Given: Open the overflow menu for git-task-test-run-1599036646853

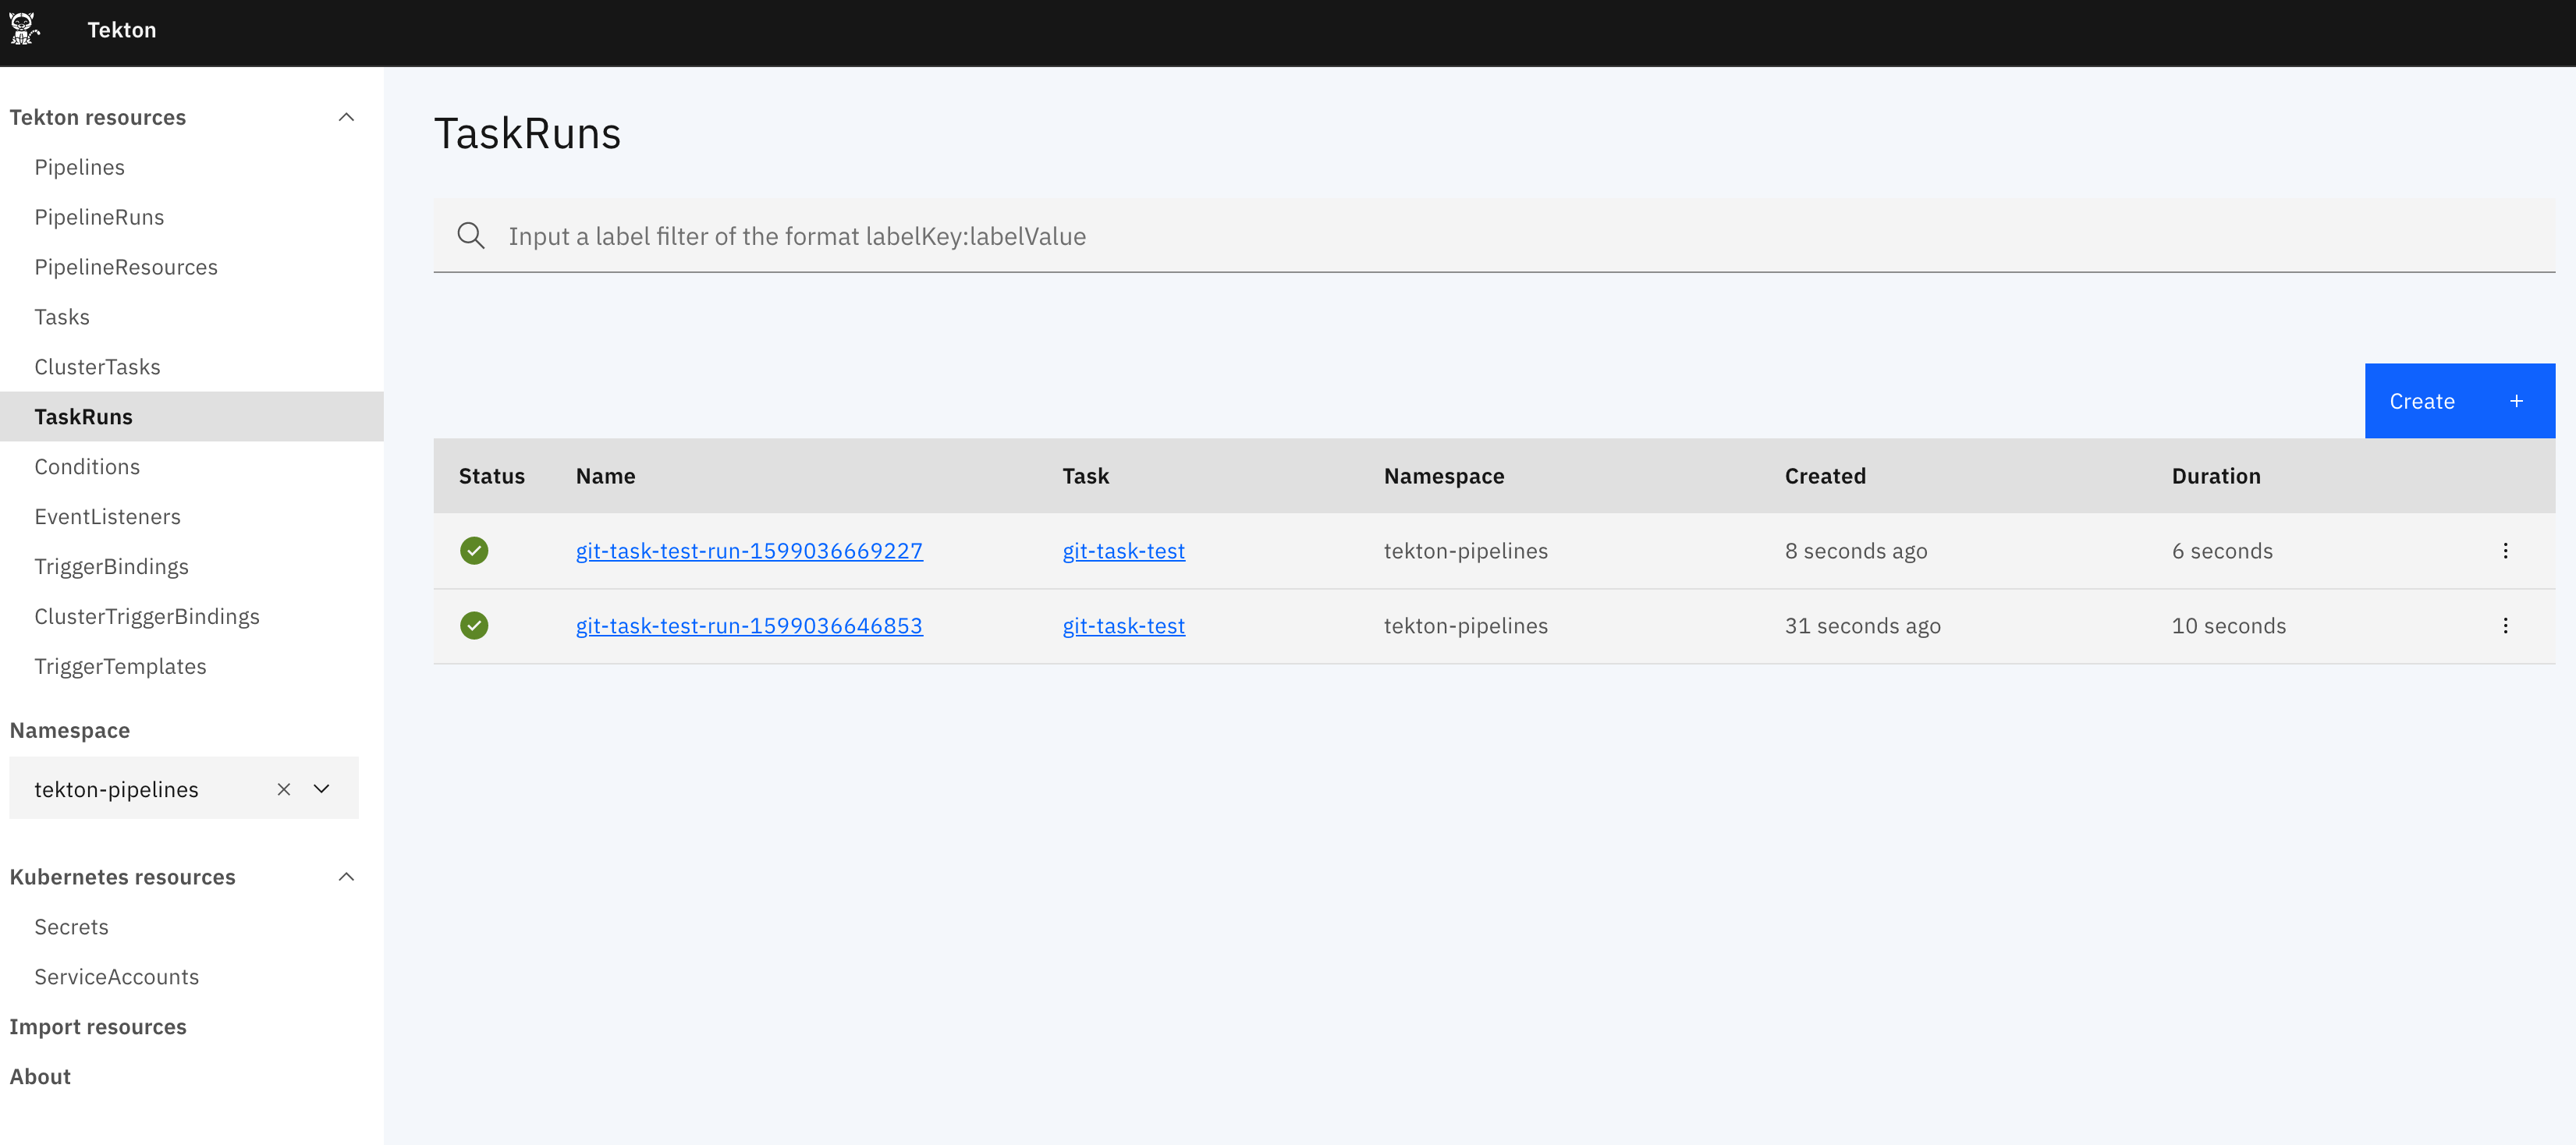Looking at the screenshot, I should tap(2506, 625).
